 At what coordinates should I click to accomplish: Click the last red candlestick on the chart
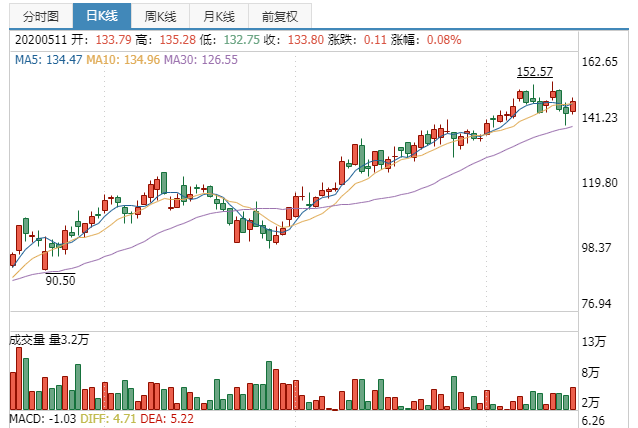pyautogui.click(x=573, y=106)
